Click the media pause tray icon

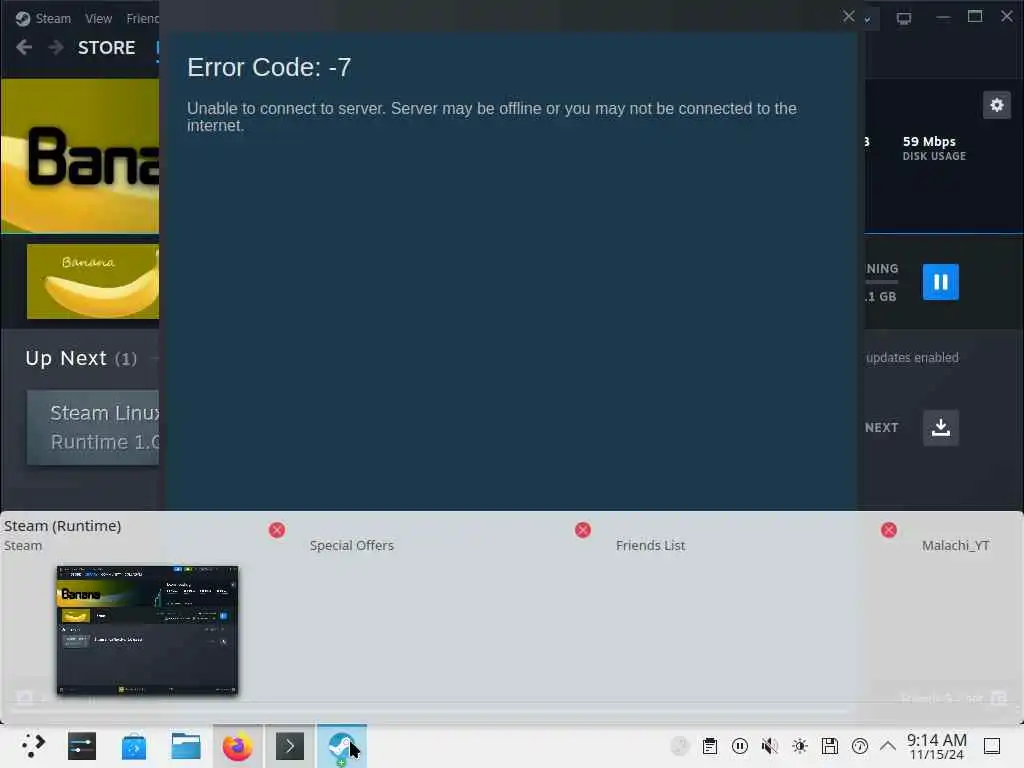tap(740, 746)
